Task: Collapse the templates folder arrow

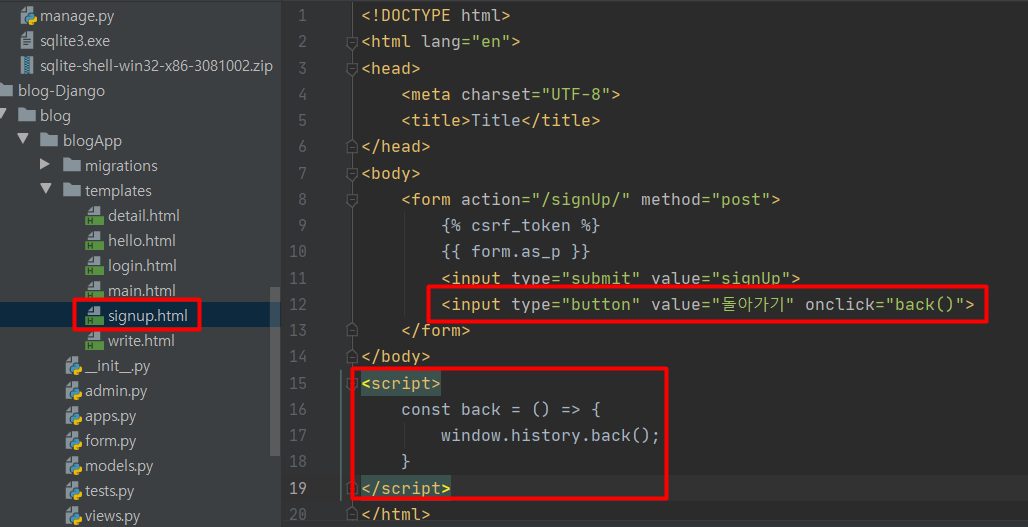Action: [x=46, y=189]
